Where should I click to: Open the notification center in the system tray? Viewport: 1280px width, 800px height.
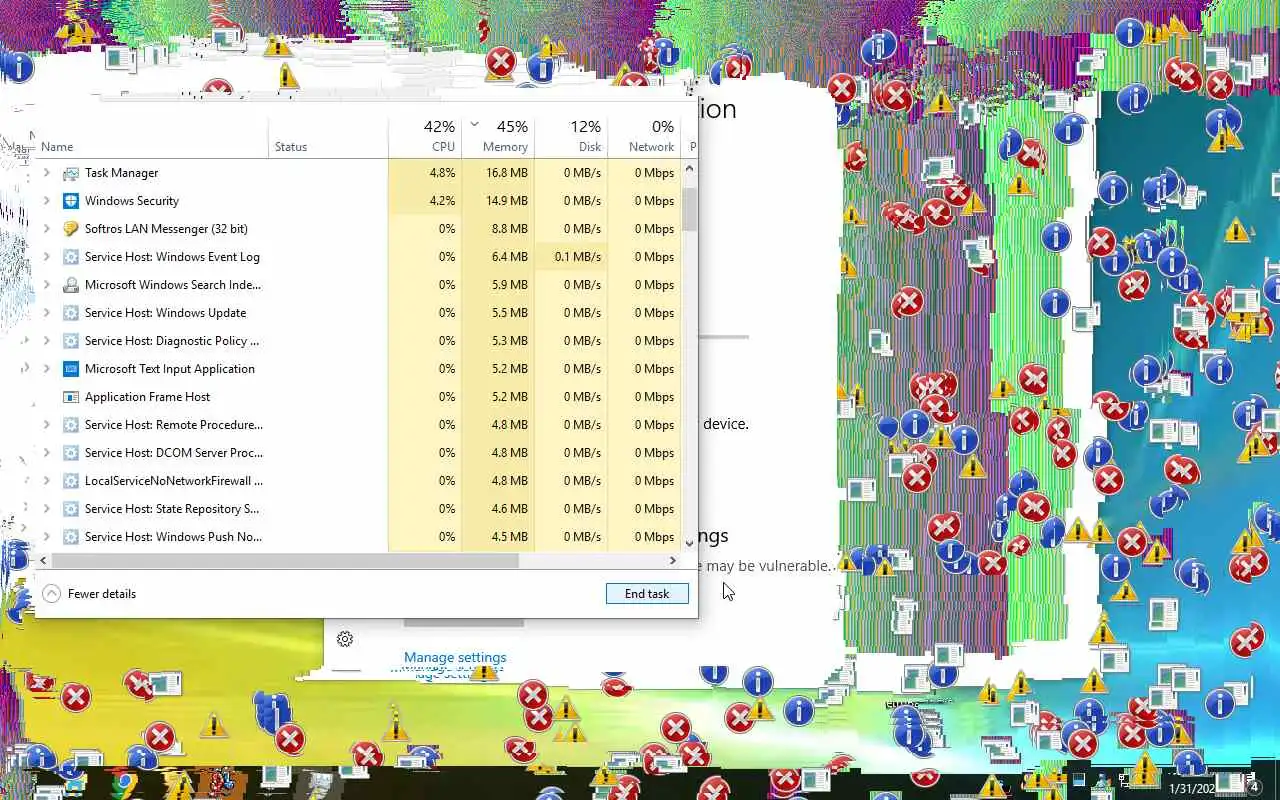(x=1255, y=787)
